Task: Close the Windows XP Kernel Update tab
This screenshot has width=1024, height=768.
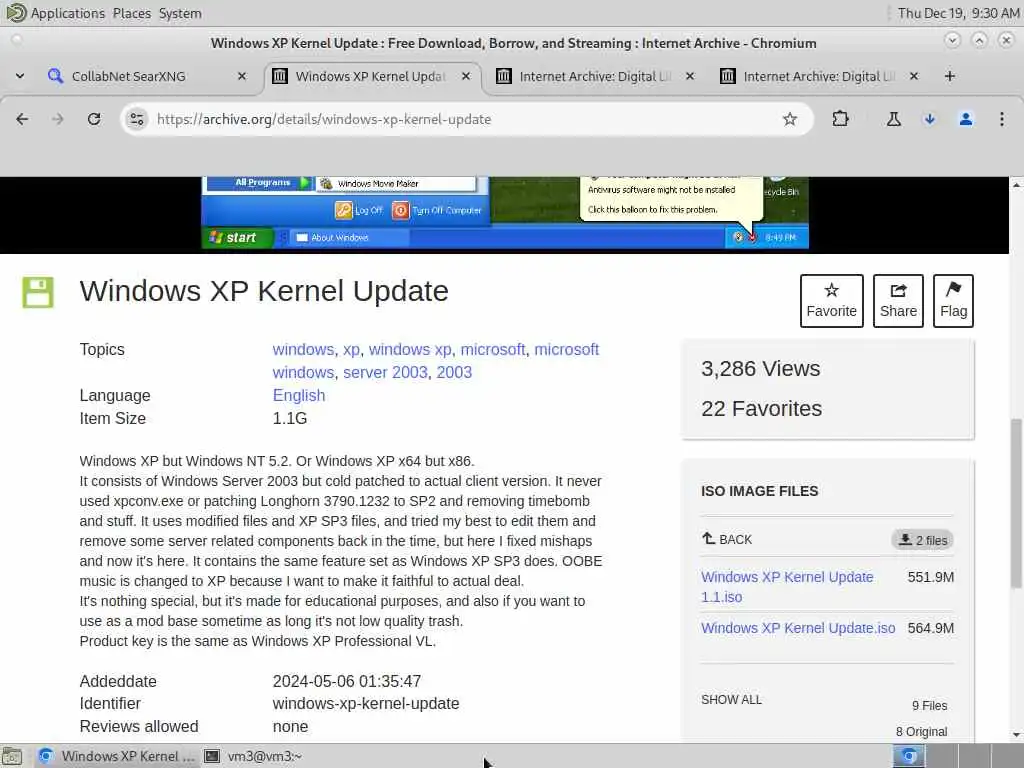Action: click(x=466, y=76)
